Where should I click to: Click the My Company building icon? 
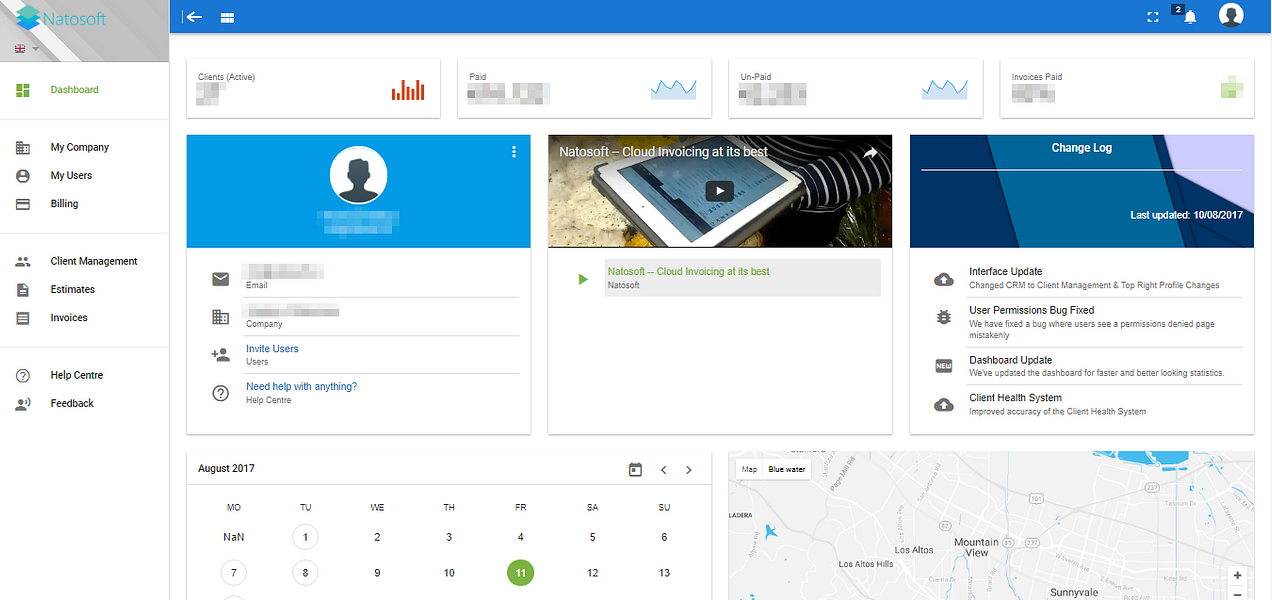tap(23, 147)
